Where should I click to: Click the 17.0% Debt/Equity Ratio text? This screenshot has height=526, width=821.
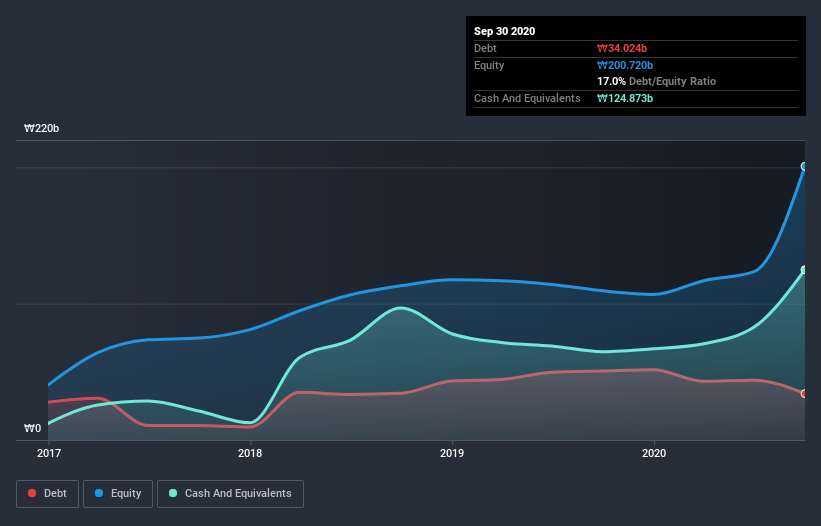pos(657,81)
